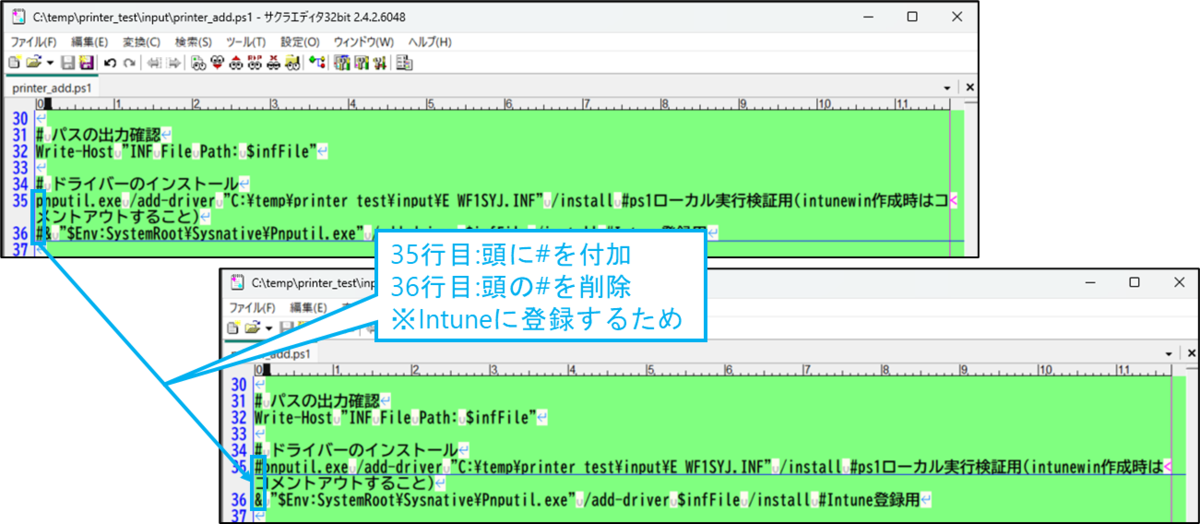
Task: Click clear search mark icon with red X
Action: point(273,63)
